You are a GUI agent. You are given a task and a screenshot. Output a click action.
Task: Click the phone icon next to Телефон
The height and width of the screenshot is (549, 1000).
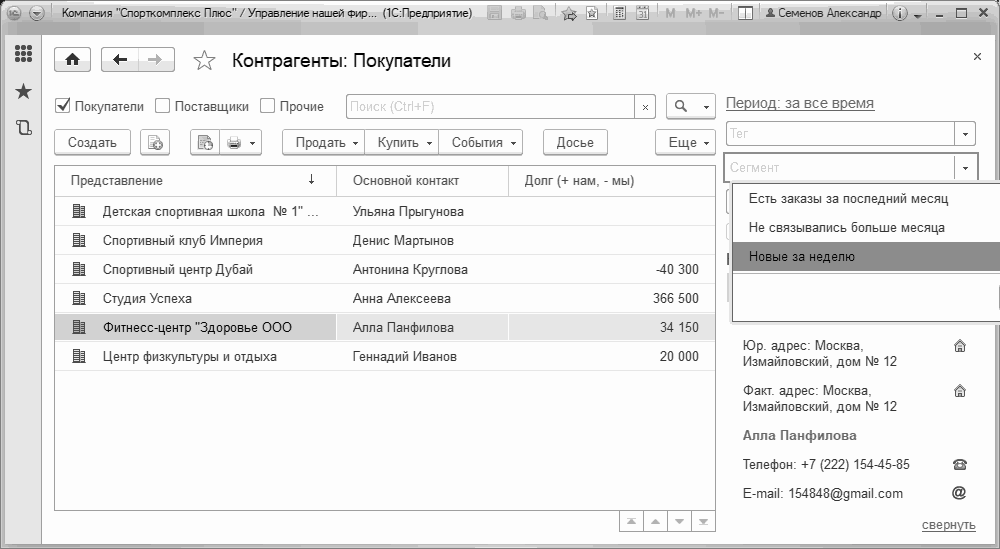(959, 464)
